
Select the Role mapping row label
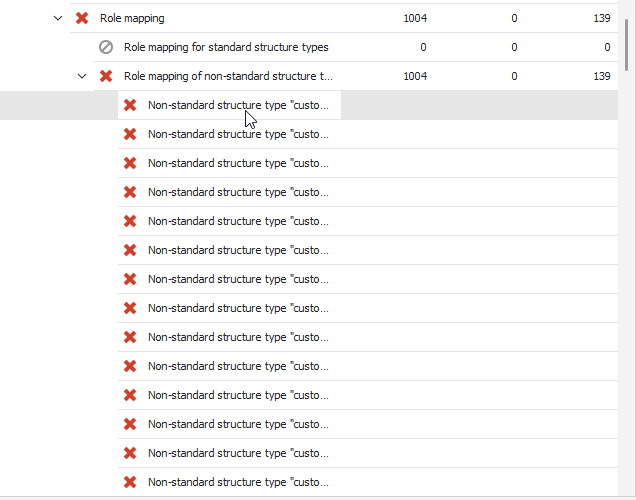(132, 18)
